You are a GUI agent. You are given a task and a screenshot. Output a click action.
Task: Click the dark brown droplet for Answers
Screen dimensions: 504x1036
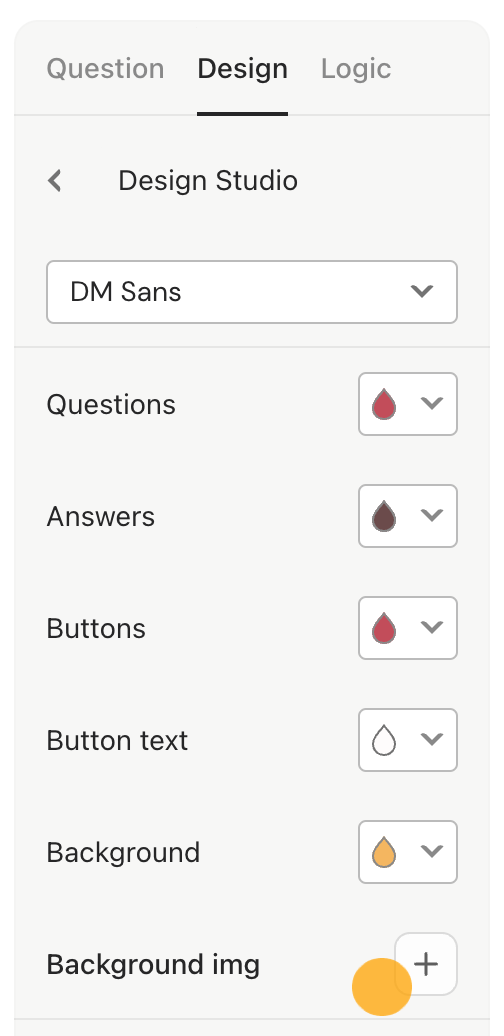pyautogui.click(x=384, y=516)
